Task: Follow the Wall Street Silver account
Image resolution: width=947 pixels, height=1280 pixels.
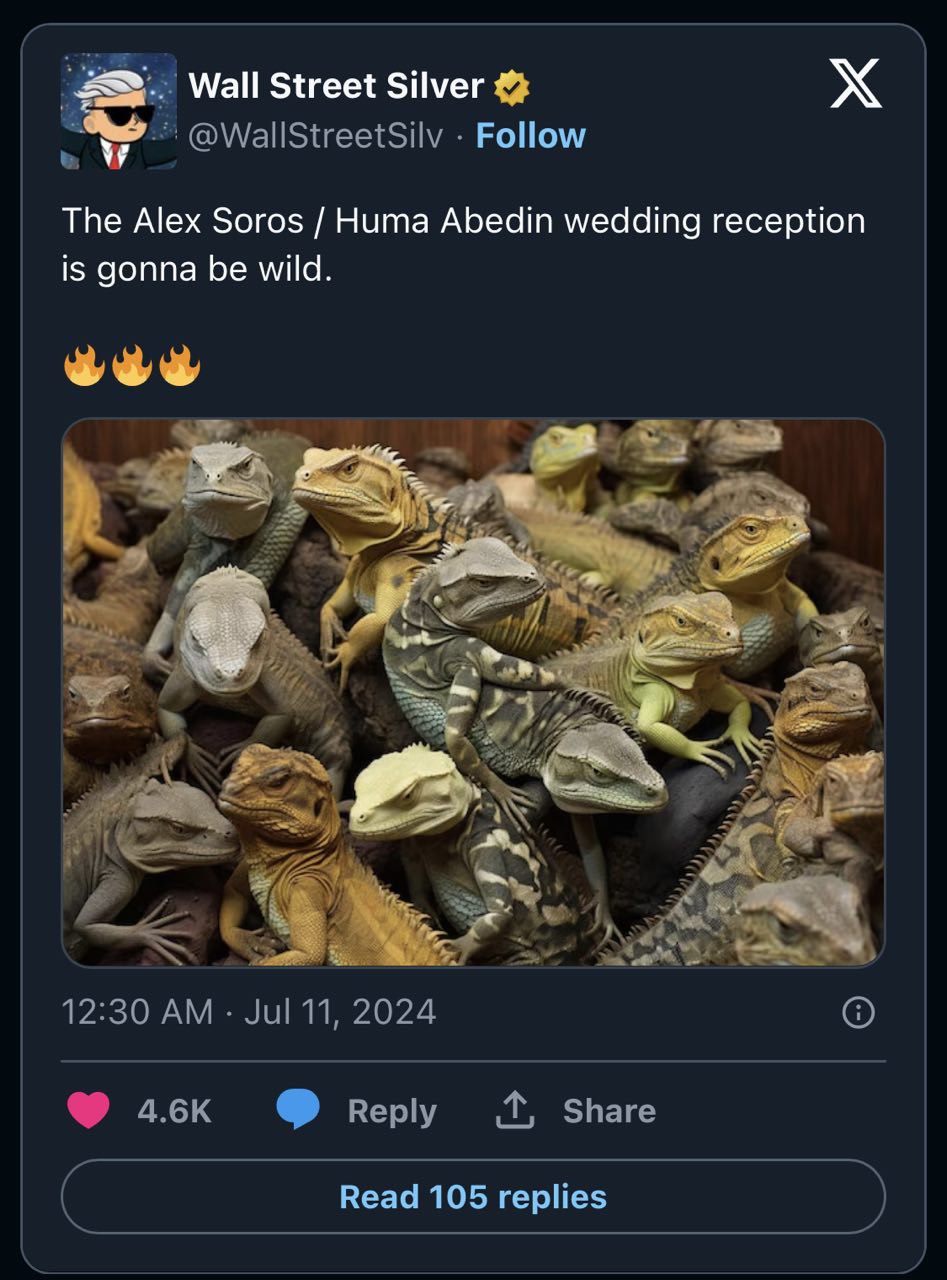Action: tap(531, 136)
